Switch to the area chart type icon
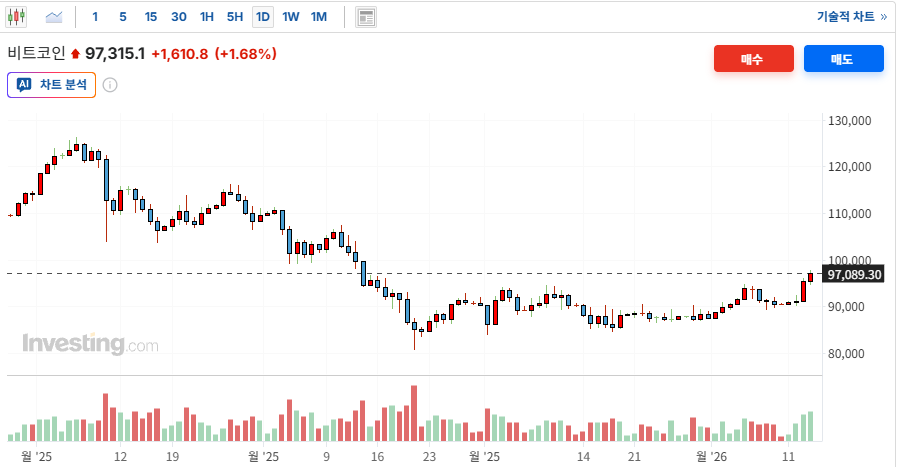Viewport: 900px width, 467px height. click(x=54, y=17)
